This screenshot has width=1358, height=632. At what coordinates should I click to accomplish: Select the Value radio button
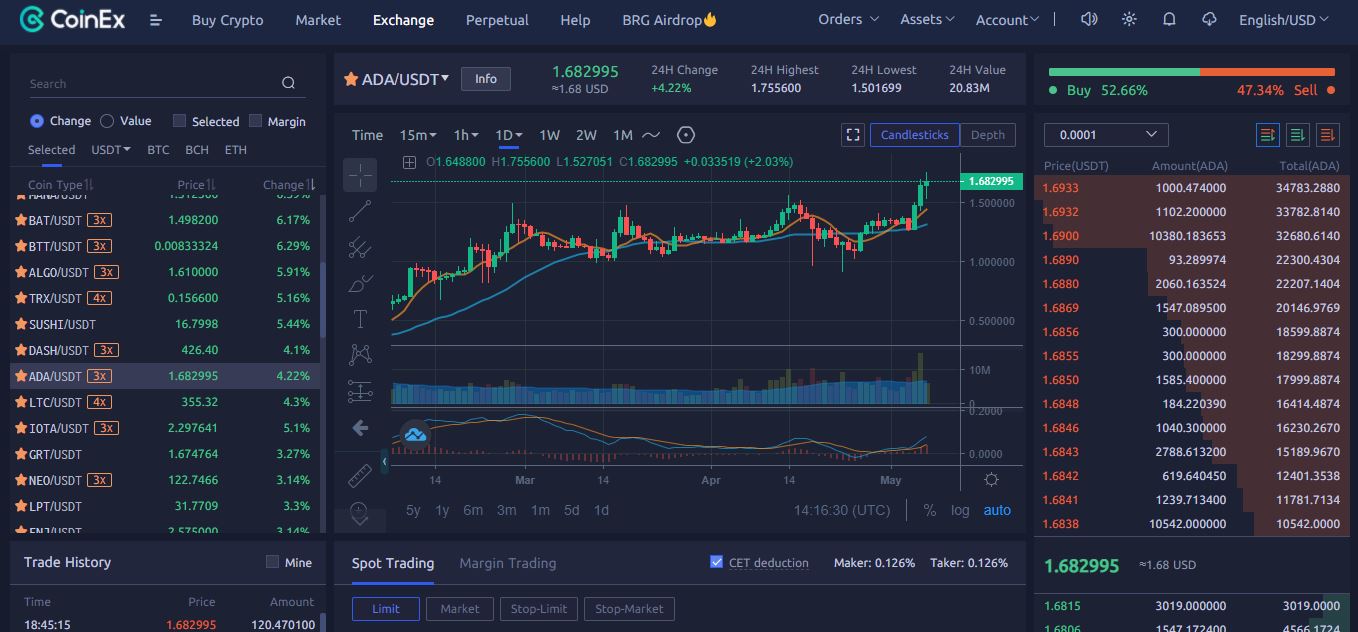[107, 121]
